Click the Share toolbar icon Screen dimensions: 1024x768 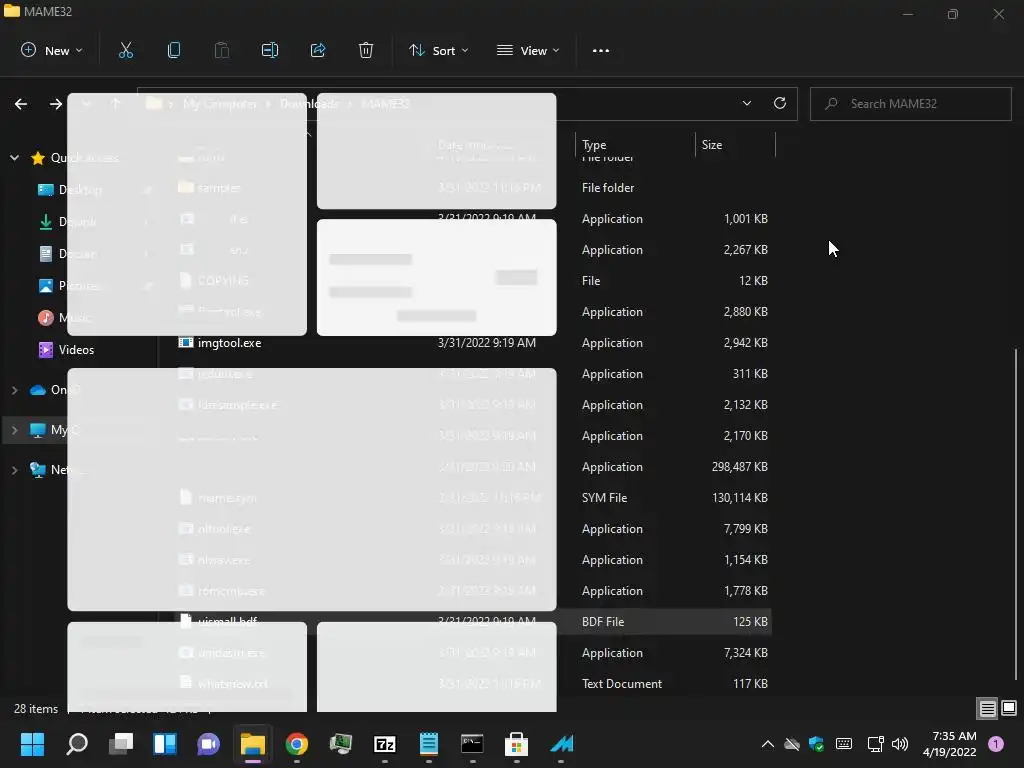pos(318,50)
